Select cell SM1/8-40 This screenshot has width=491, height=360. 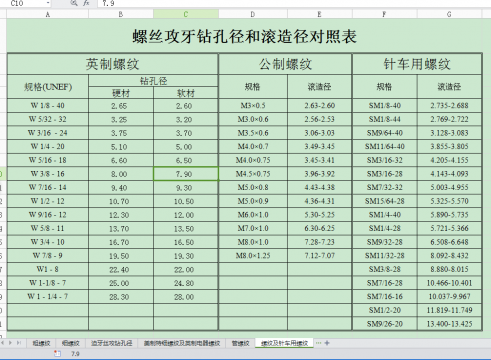pos(385,106)
